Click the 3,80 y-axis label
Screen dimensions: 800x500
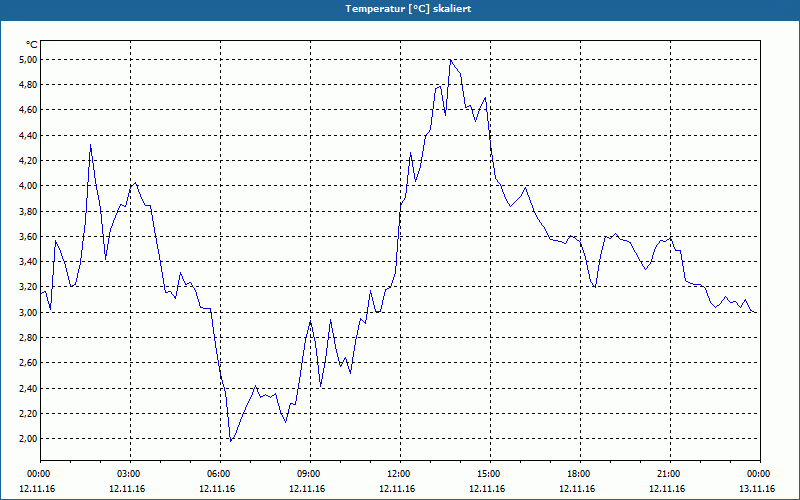[x=29, y=211]
